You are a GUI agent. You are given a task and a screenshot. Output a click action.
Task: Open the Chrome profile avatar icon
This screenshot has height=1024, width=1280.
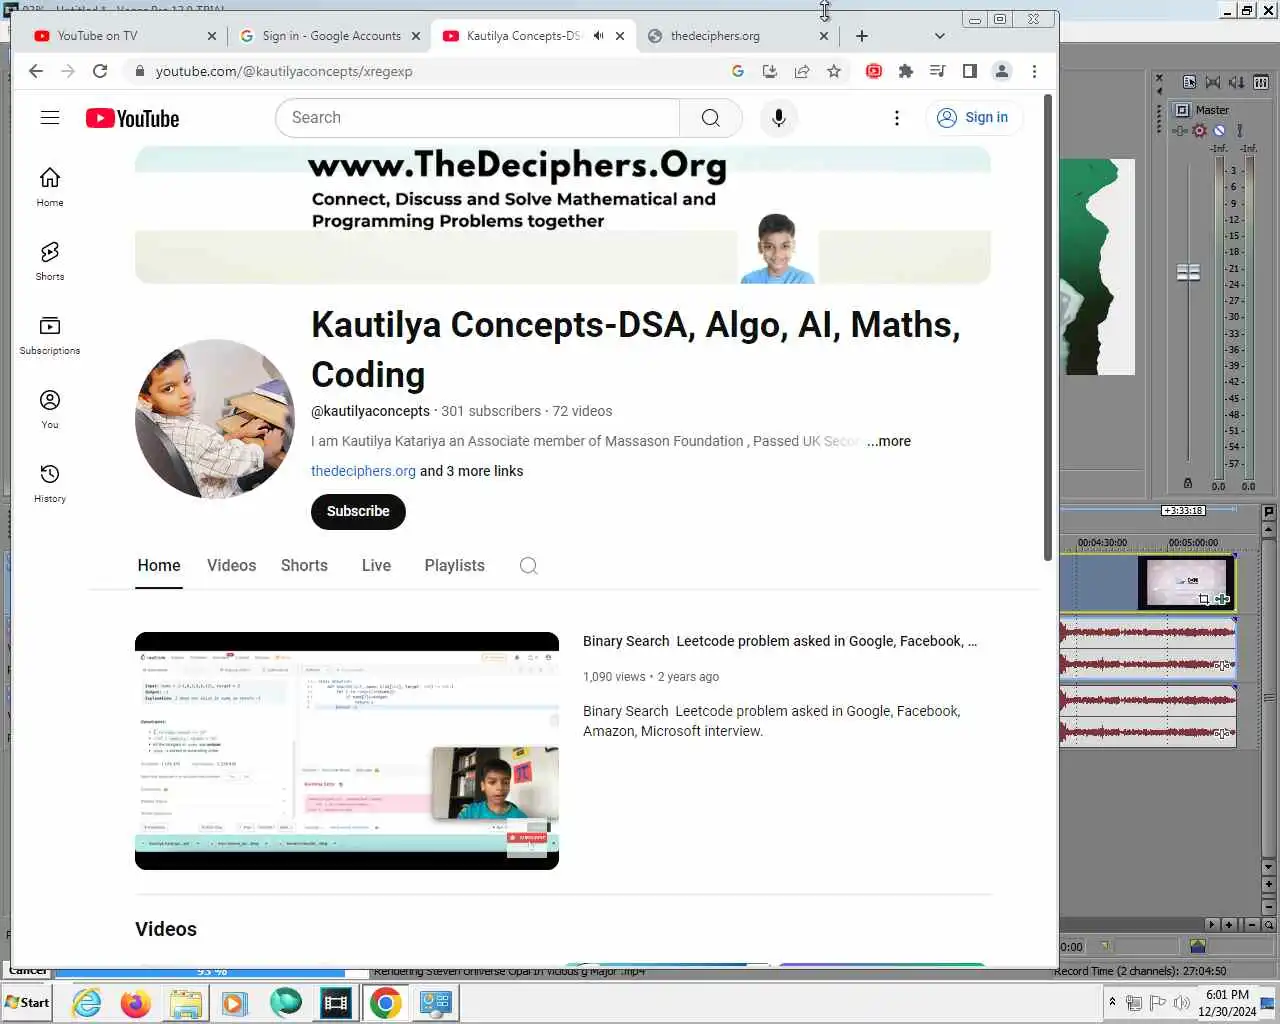(x=1002, y=71)
